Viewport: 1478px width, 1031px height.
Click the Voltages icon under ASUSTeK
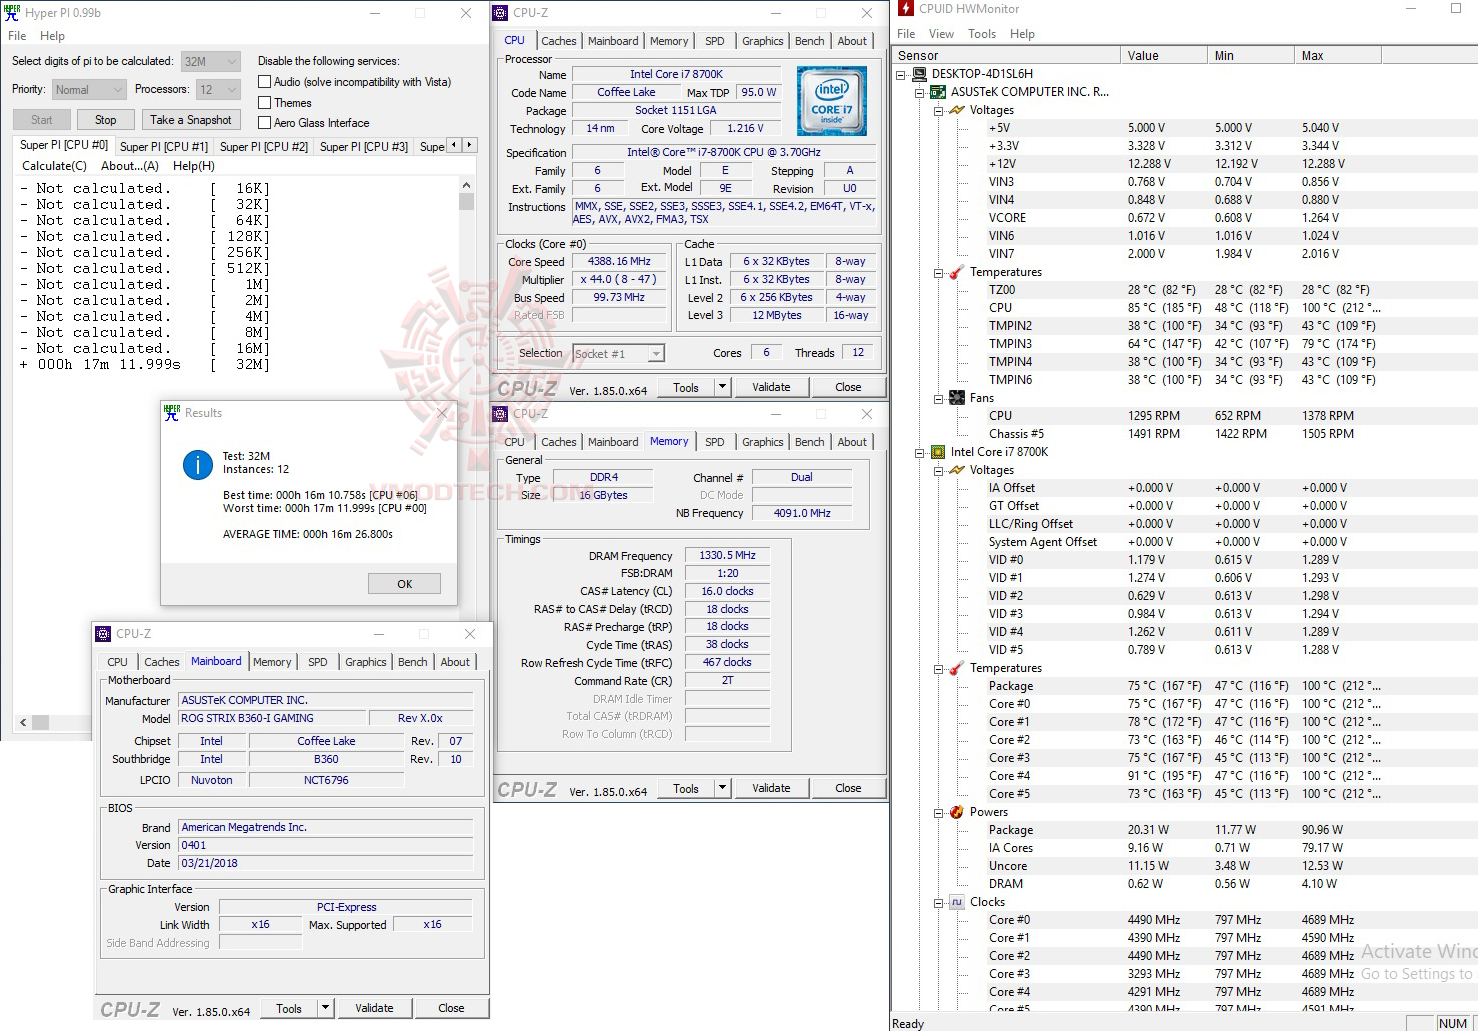coord(957,110)
